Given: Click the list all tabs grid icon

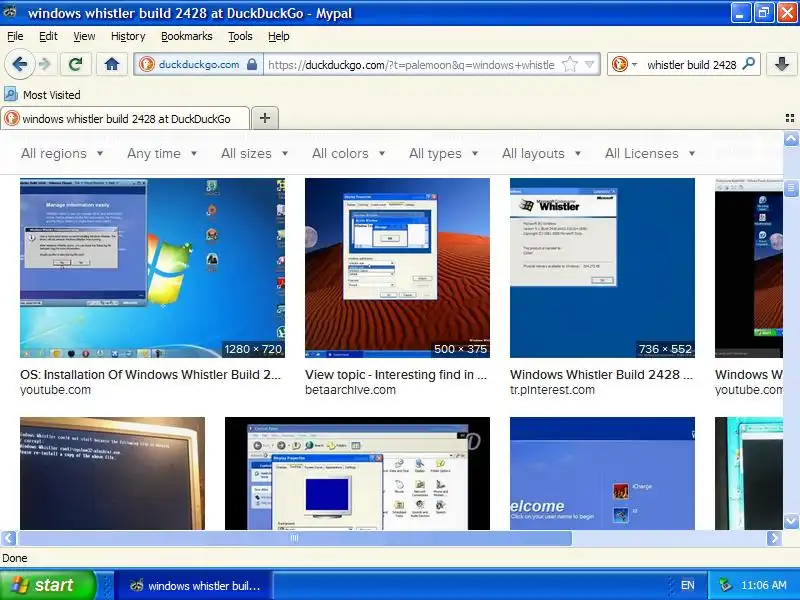Looking at the screenshot, I should click(x=790, y=118).
